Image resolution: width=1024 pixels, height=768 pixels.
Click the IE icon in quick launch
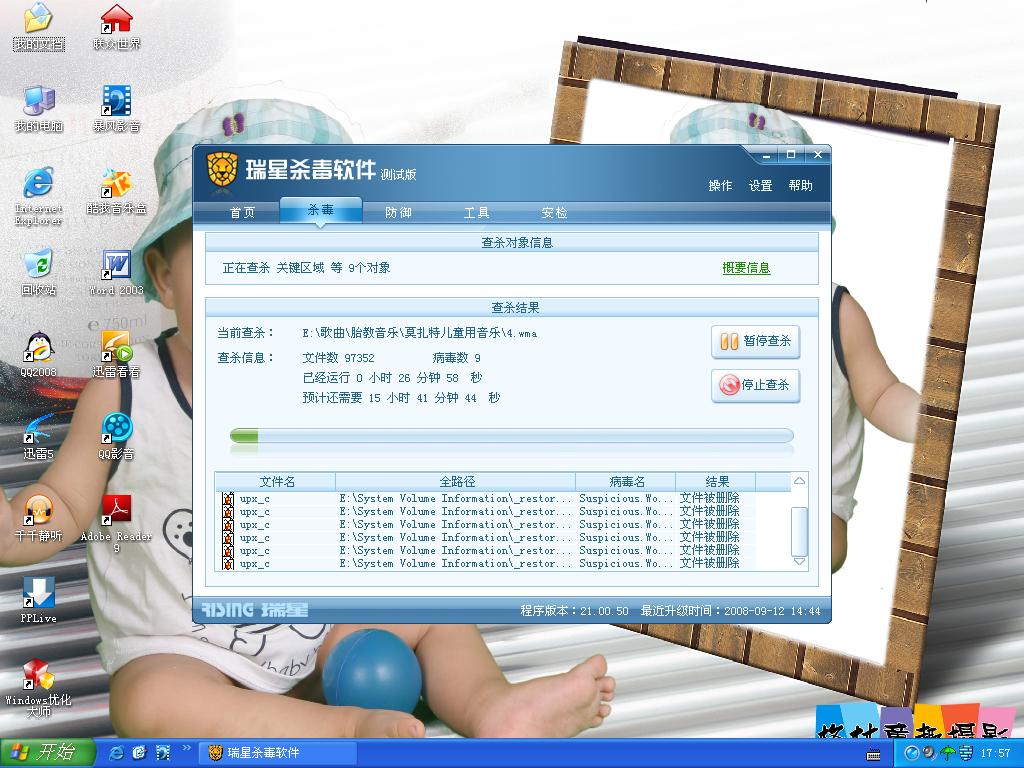(x=117, y=753)
